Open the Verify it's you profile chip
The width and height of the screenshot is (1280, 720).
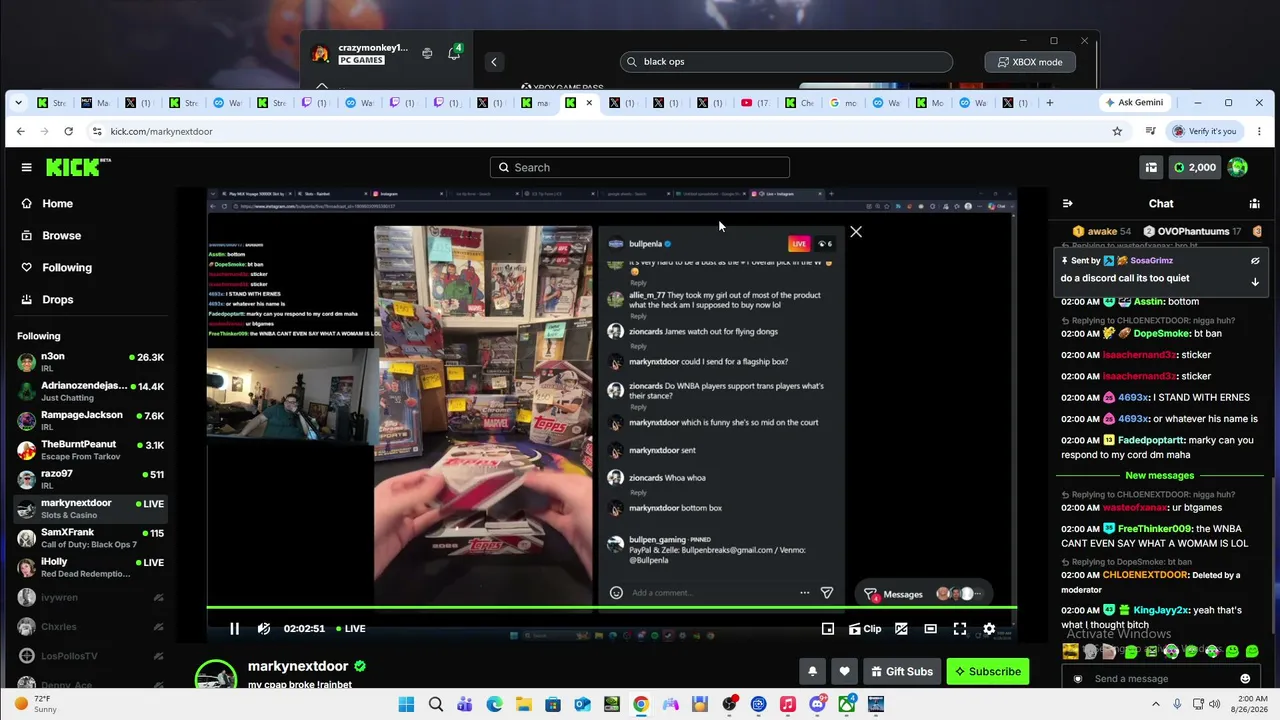coord(1204,131)
